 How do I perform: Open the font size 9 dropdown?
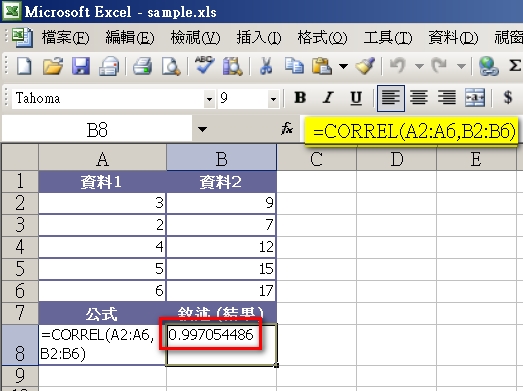[273, 99]
